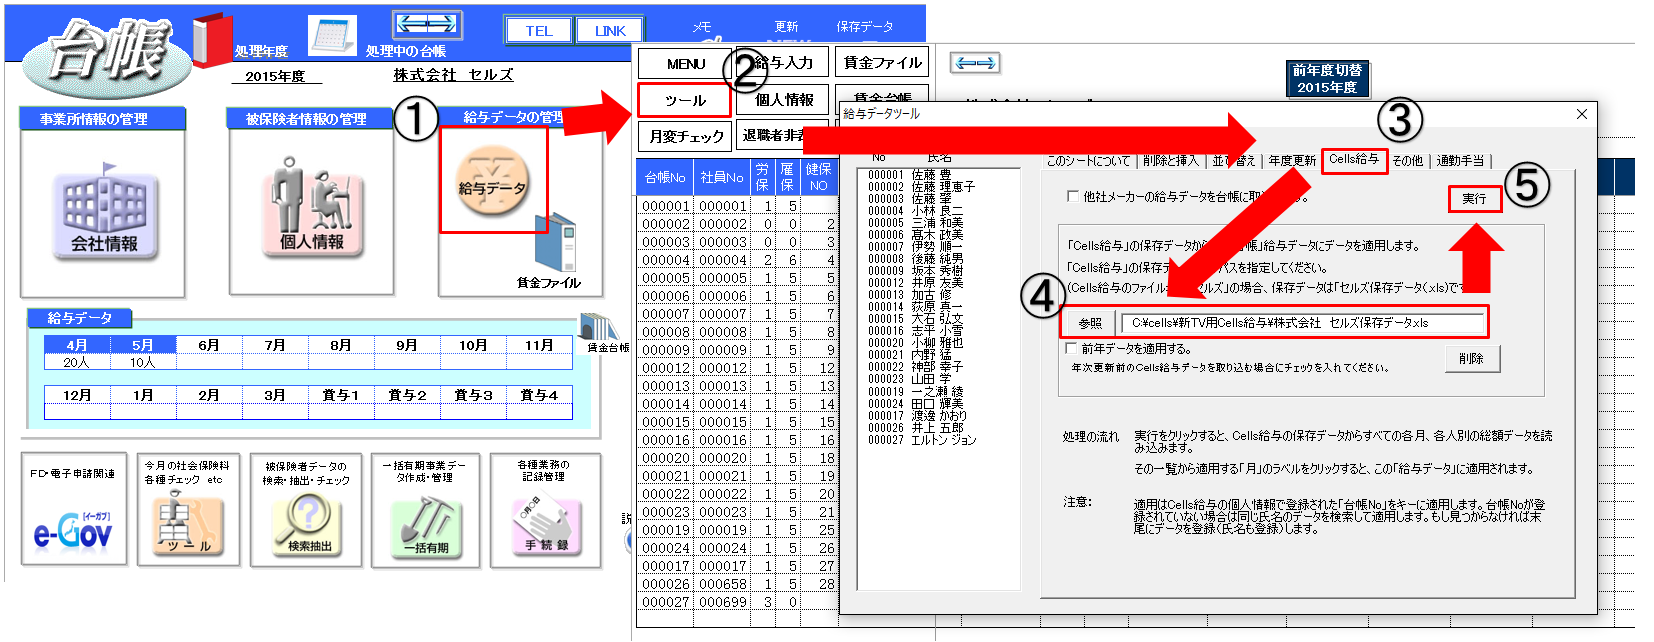Select the 賞与1 bonus cell
Image resolution: width=1654 pixels, height=642 pixels.
tap(341, 395)
